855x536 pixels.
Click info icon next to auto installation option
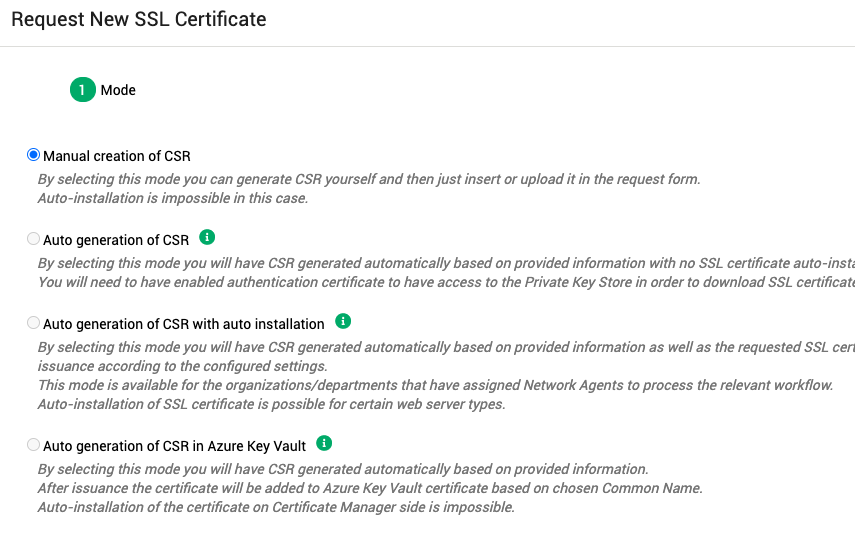coord(343,321)
